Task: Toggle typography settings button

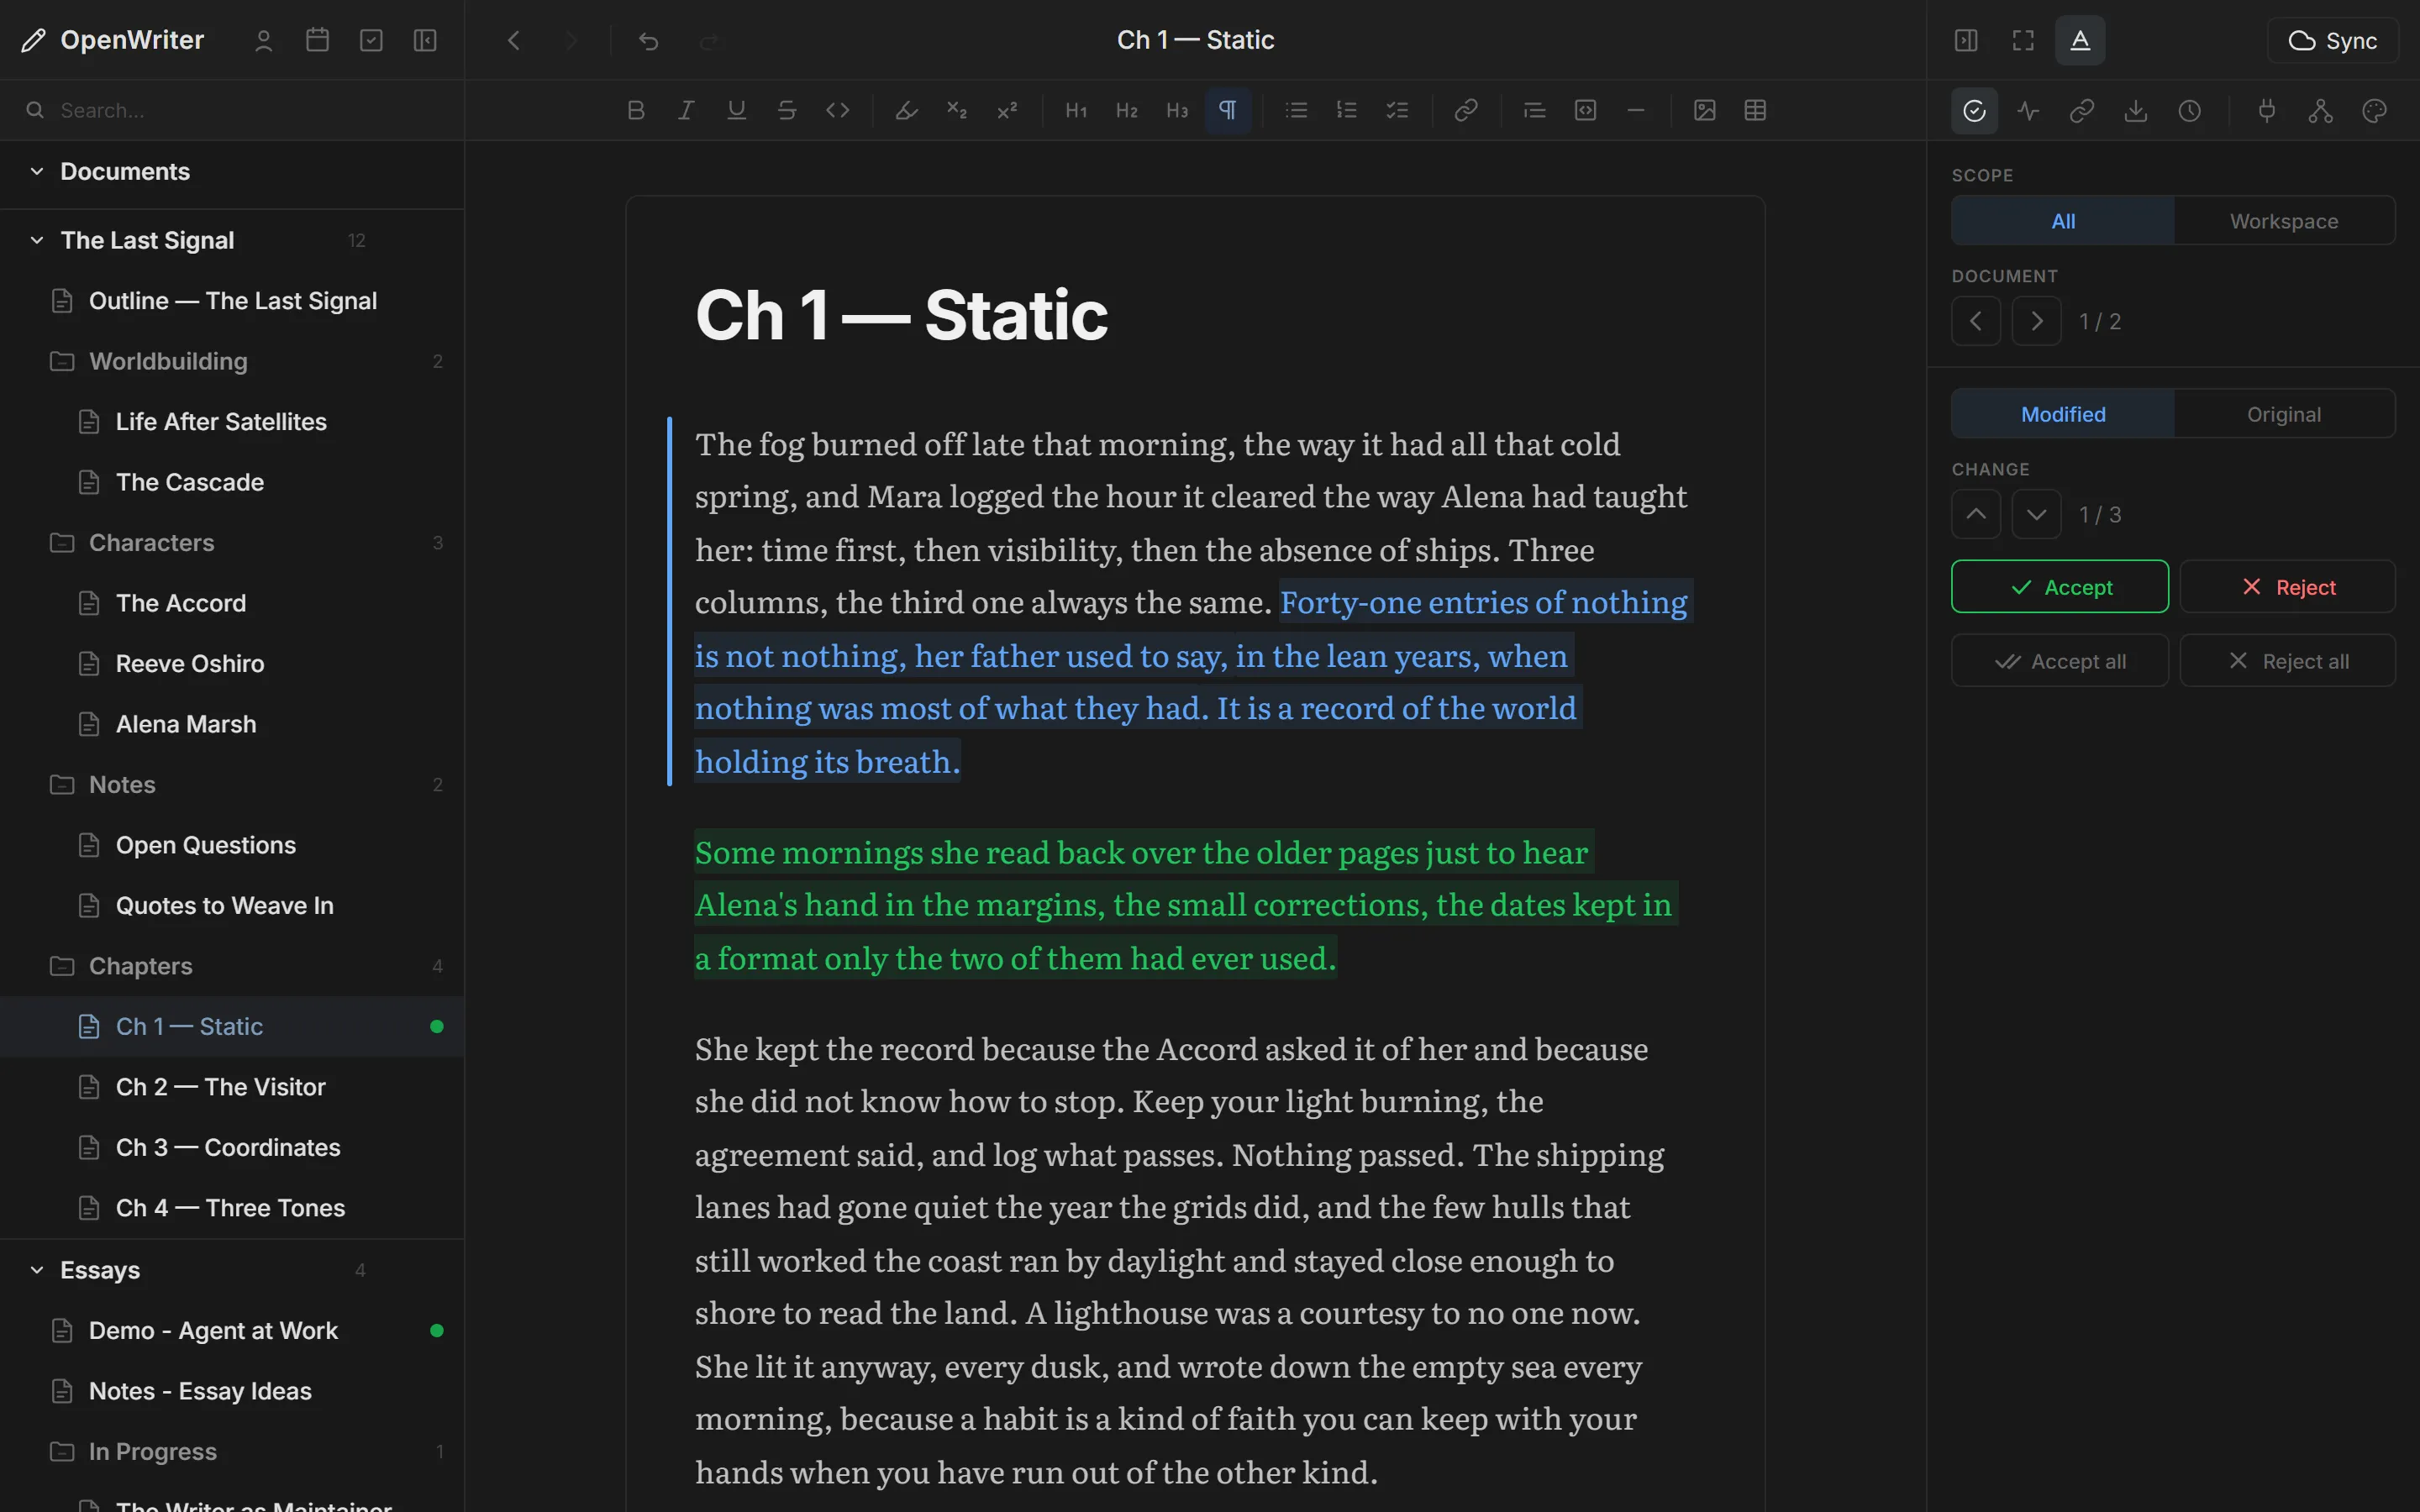Action: (2080, 41)
